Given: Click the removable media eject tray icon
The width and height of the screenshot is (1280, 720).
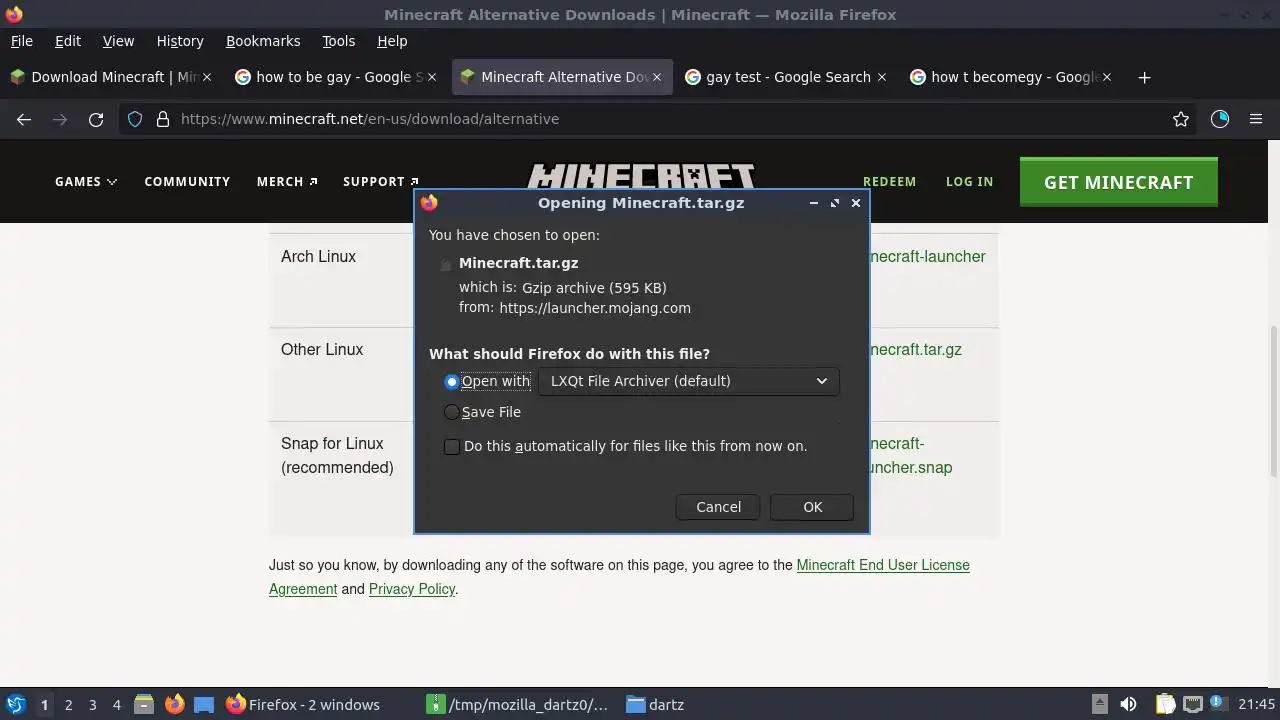Looking at the screenshot, I should 1099,705.
